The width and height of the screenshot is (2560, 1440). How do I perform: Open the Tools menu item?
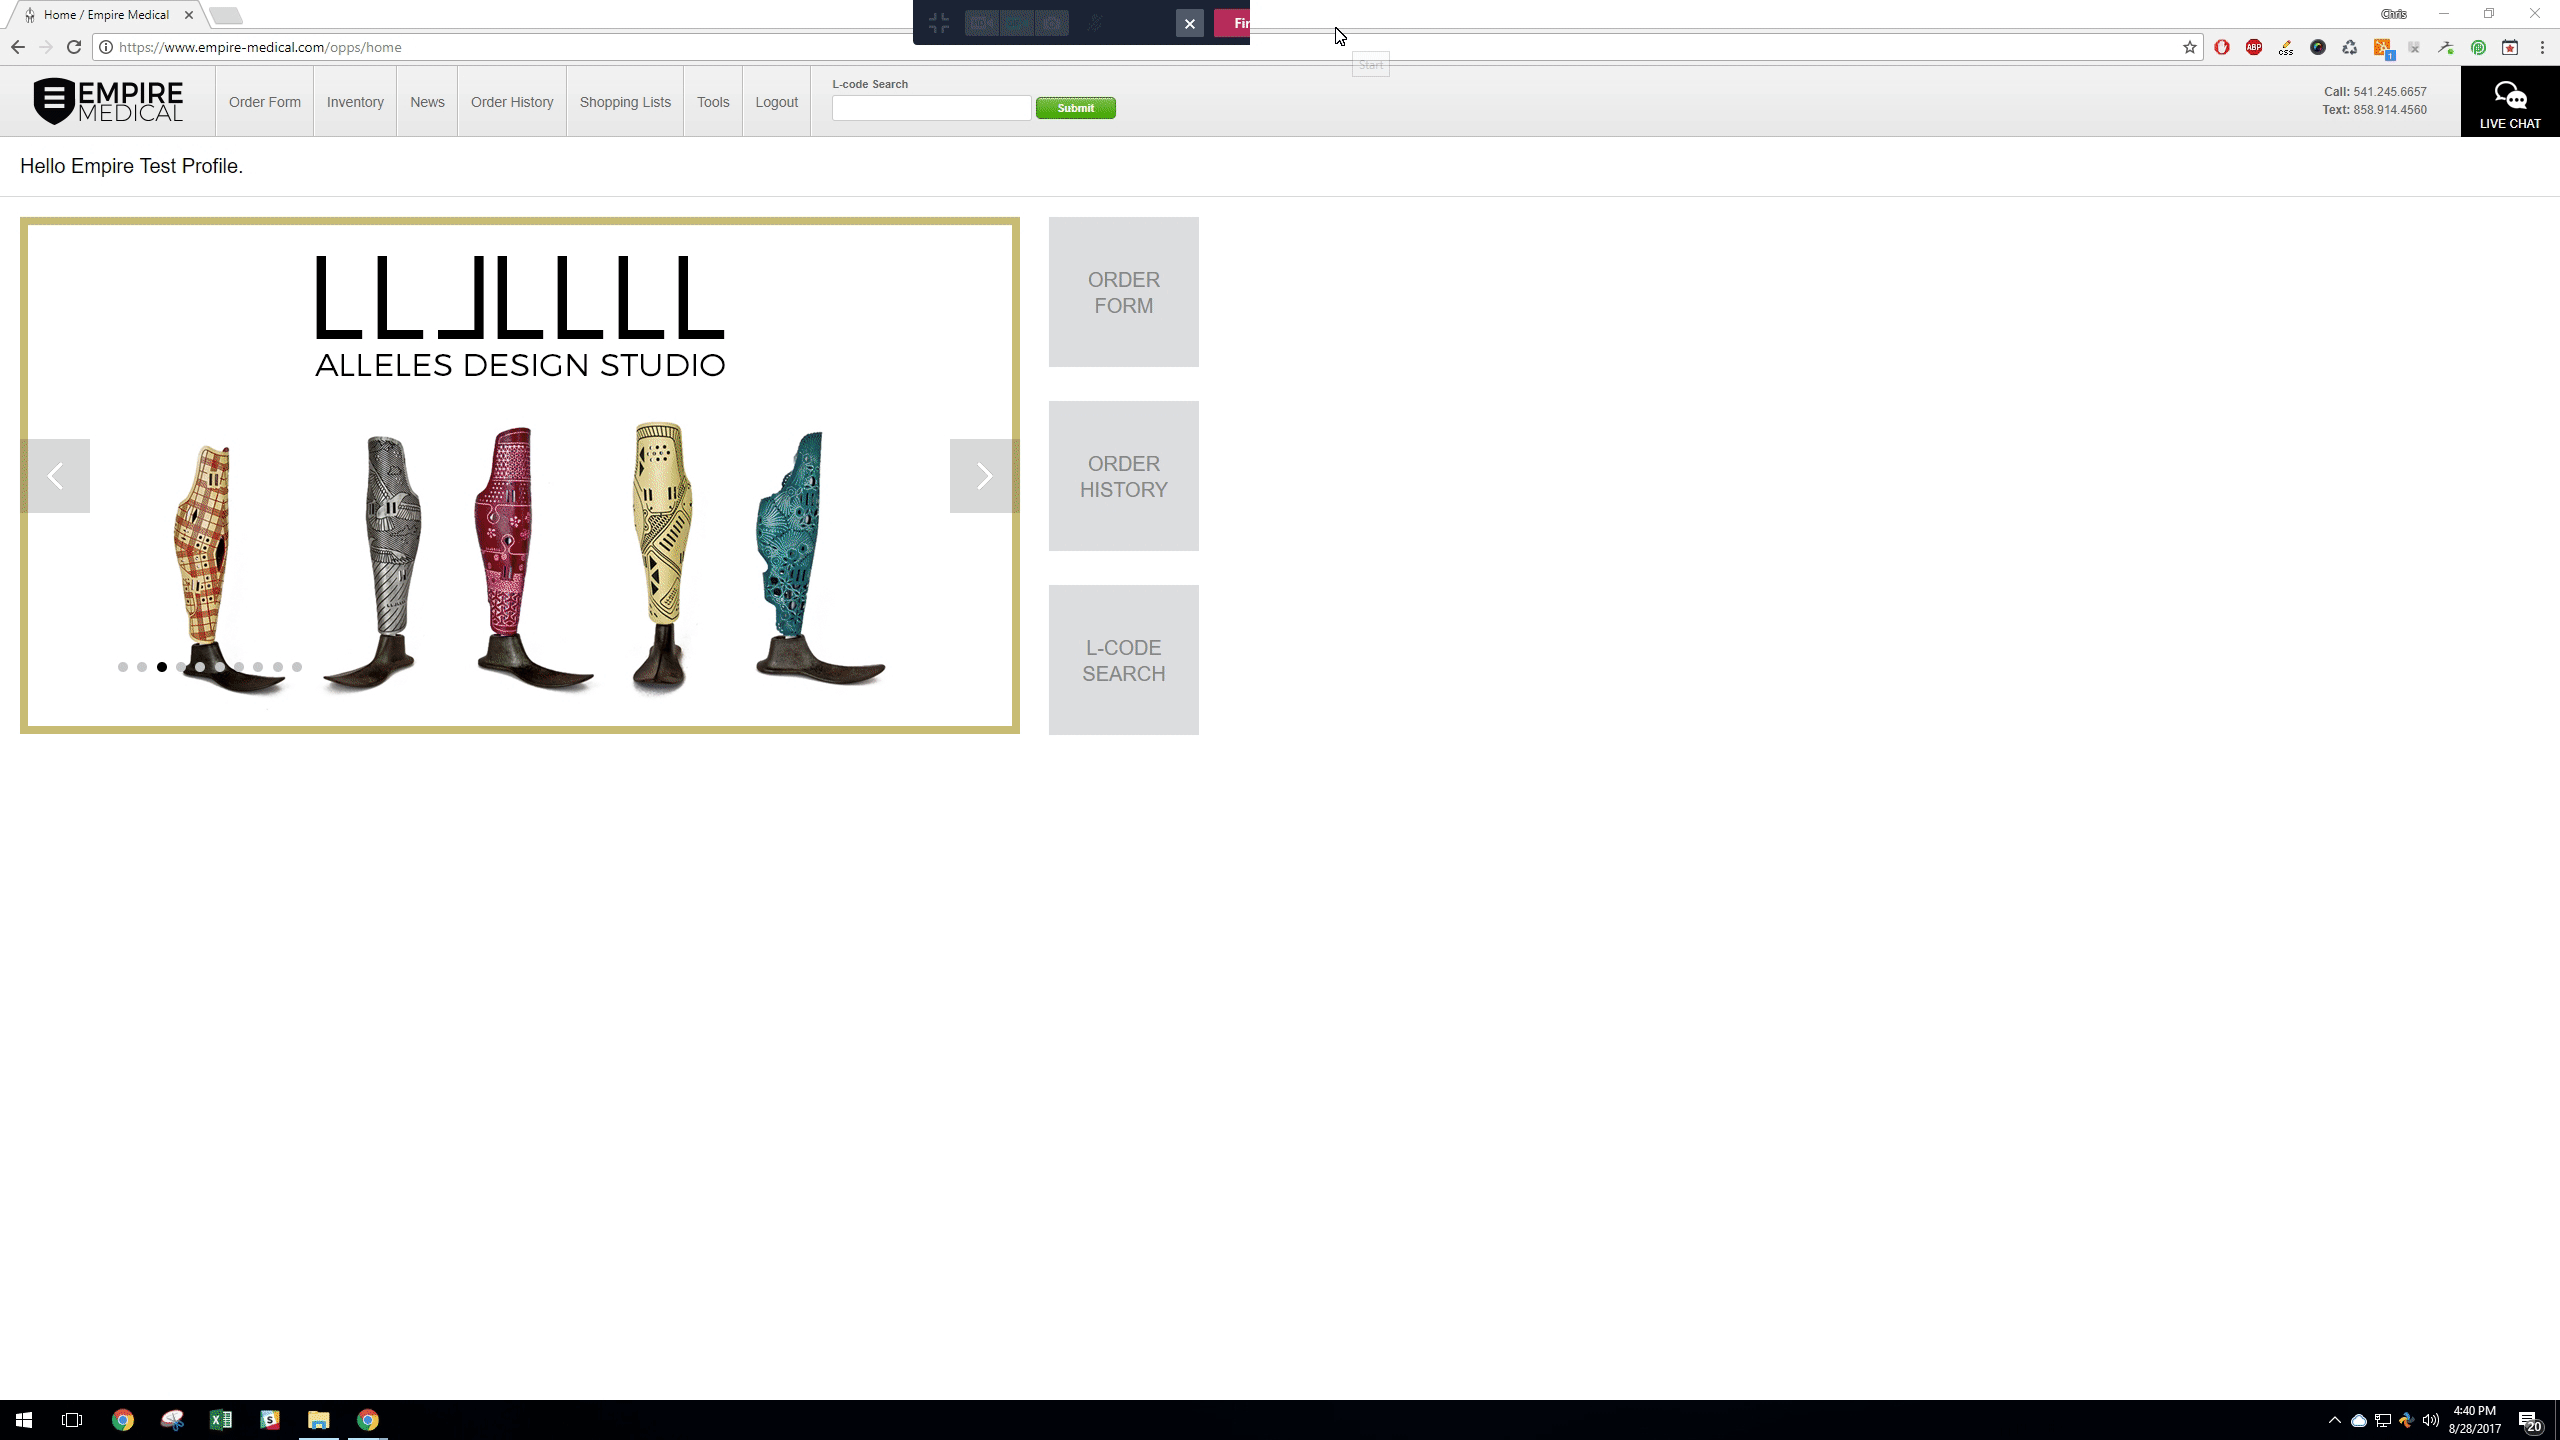click(x=713, y=102)
